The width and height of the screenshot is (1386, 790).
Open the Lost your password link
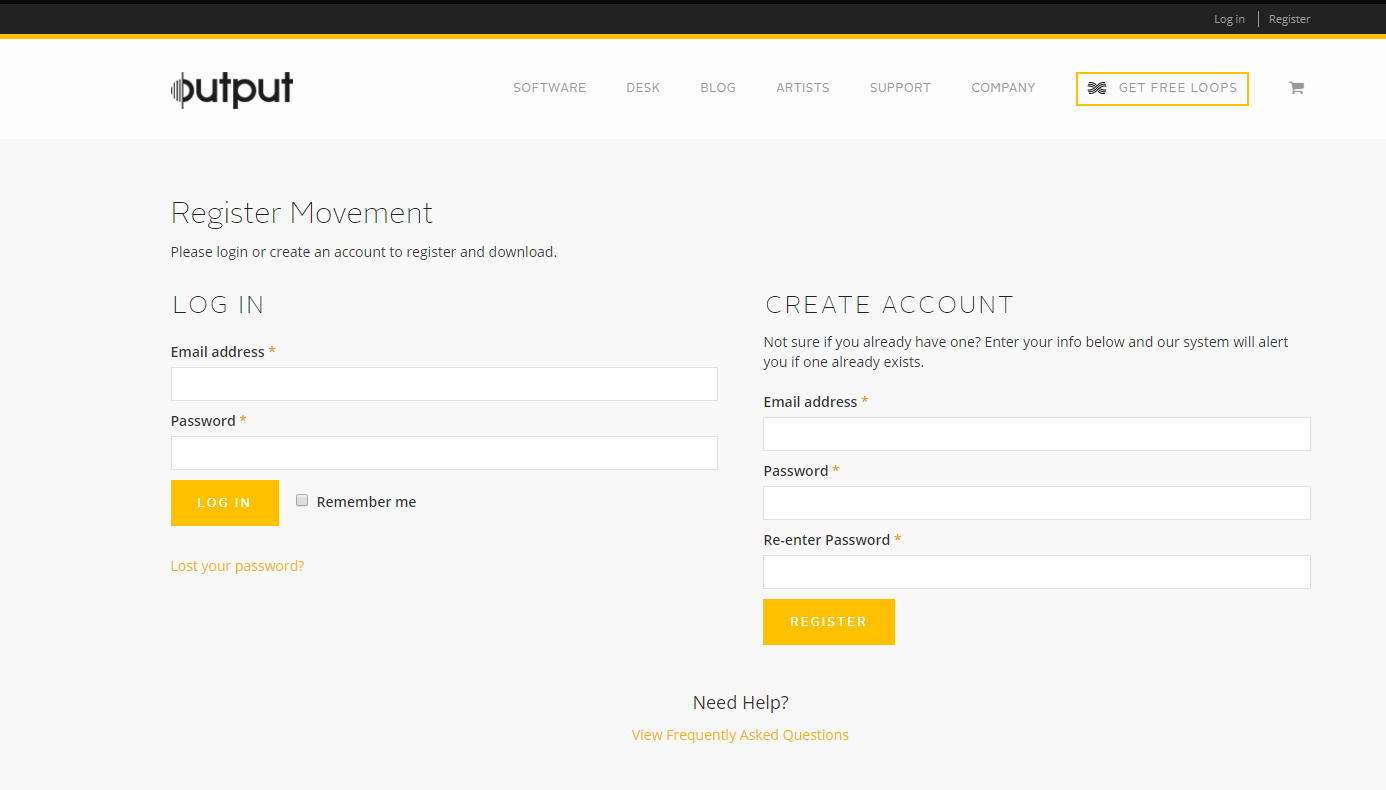(237, 566)
